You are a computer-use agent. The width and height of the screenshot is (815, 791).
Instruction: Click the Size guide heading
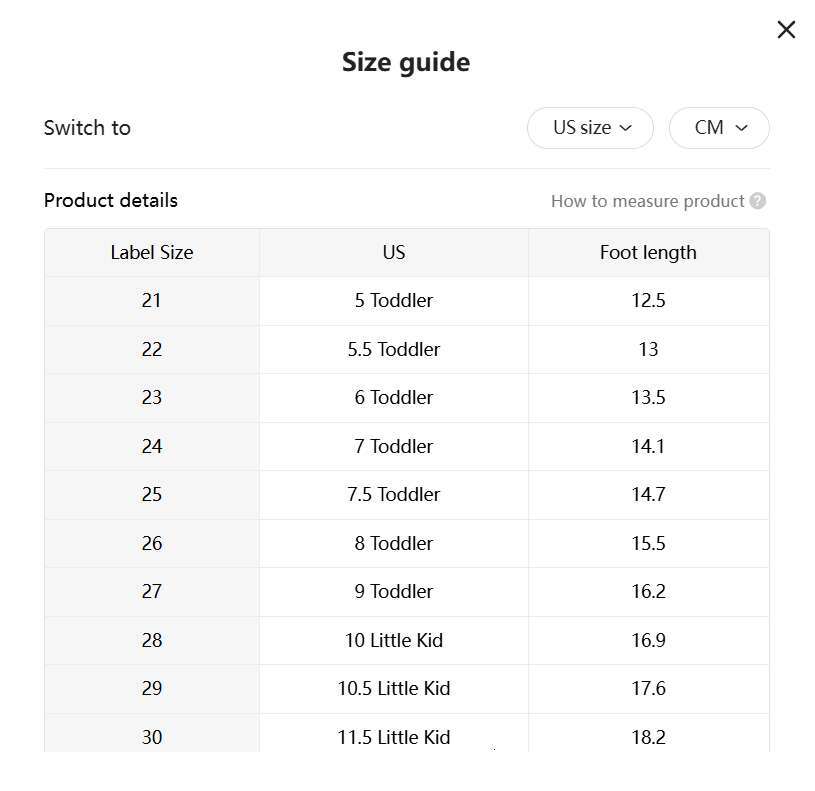click(x=406, y=62)
